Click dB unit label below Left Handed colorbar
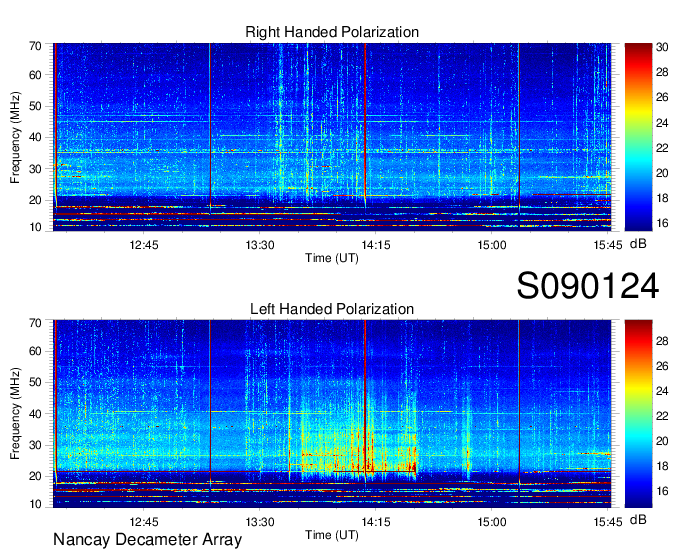Screen dimensions: 680x552 [x=638, y=520]
